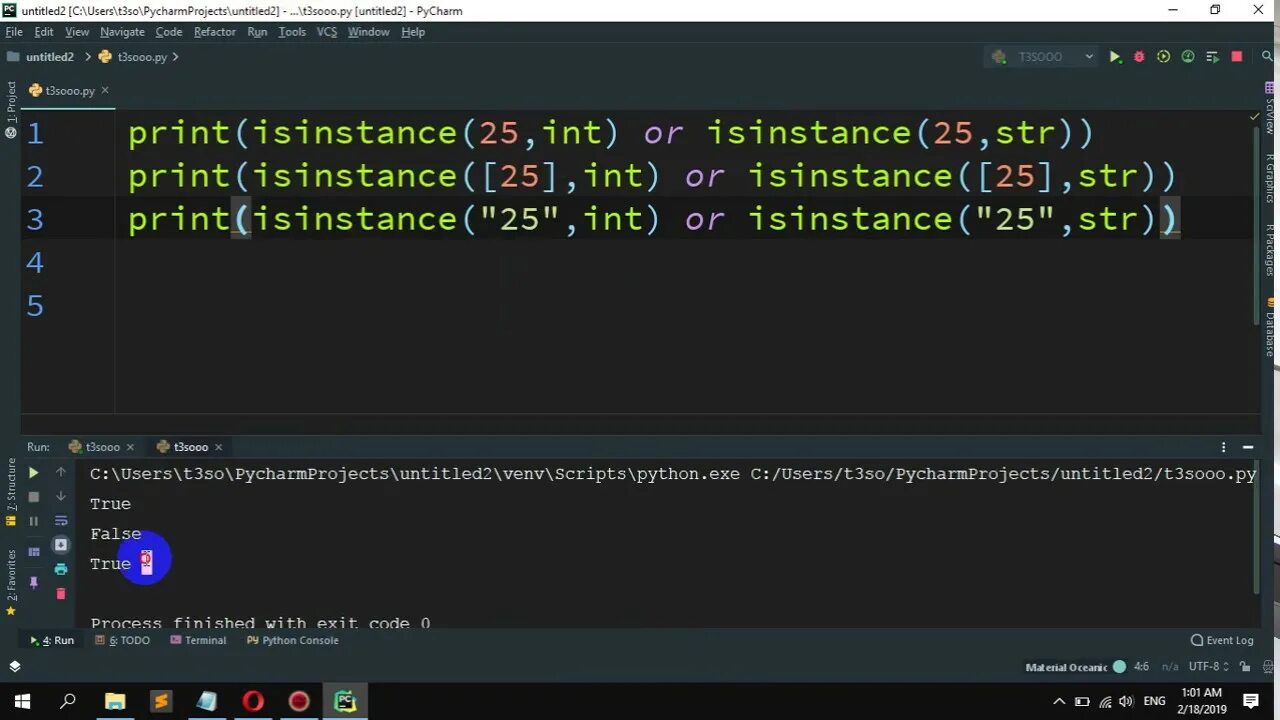Image resolution: width=1280 pixels, height=720 pixels.
Task: Start debugging with the red bug icon
Action: (x=1139, y=57)
